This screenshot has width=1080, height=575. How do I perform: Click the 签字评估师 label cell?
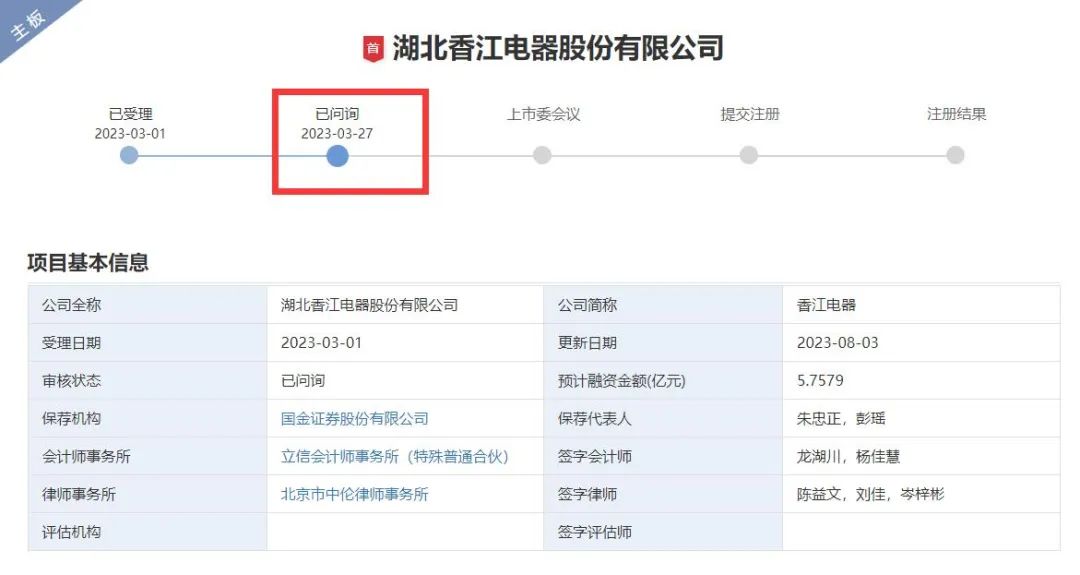[663, 532]
